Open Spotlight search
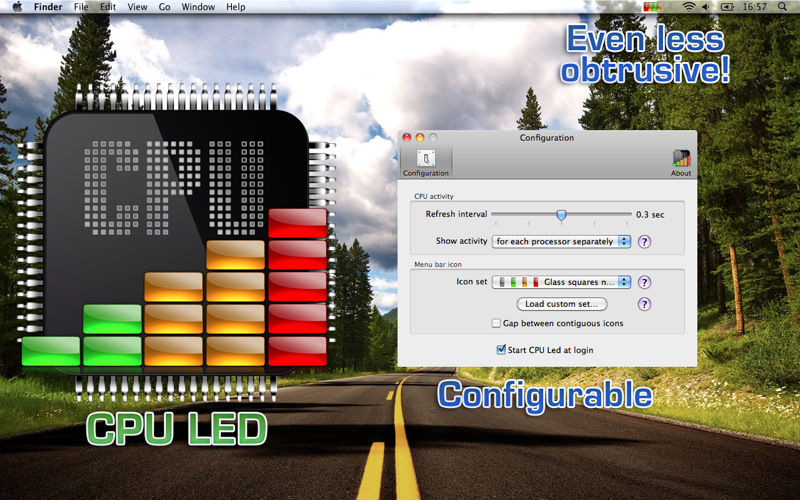800x500 pixels. click(x=782, y=7)
